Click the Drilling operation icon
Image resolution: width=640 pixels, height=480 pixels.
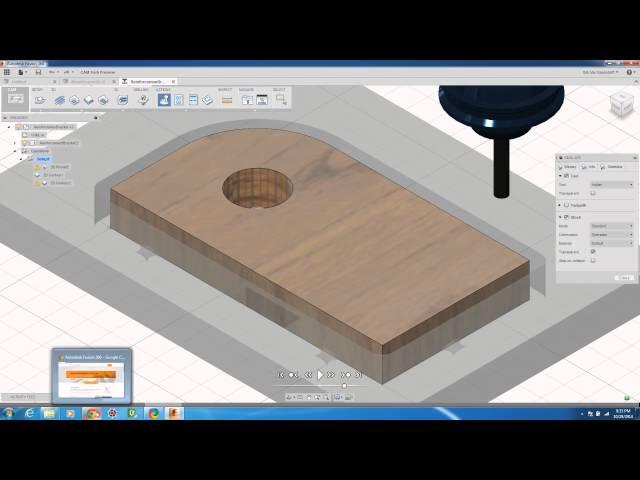(x=143, y=100)
